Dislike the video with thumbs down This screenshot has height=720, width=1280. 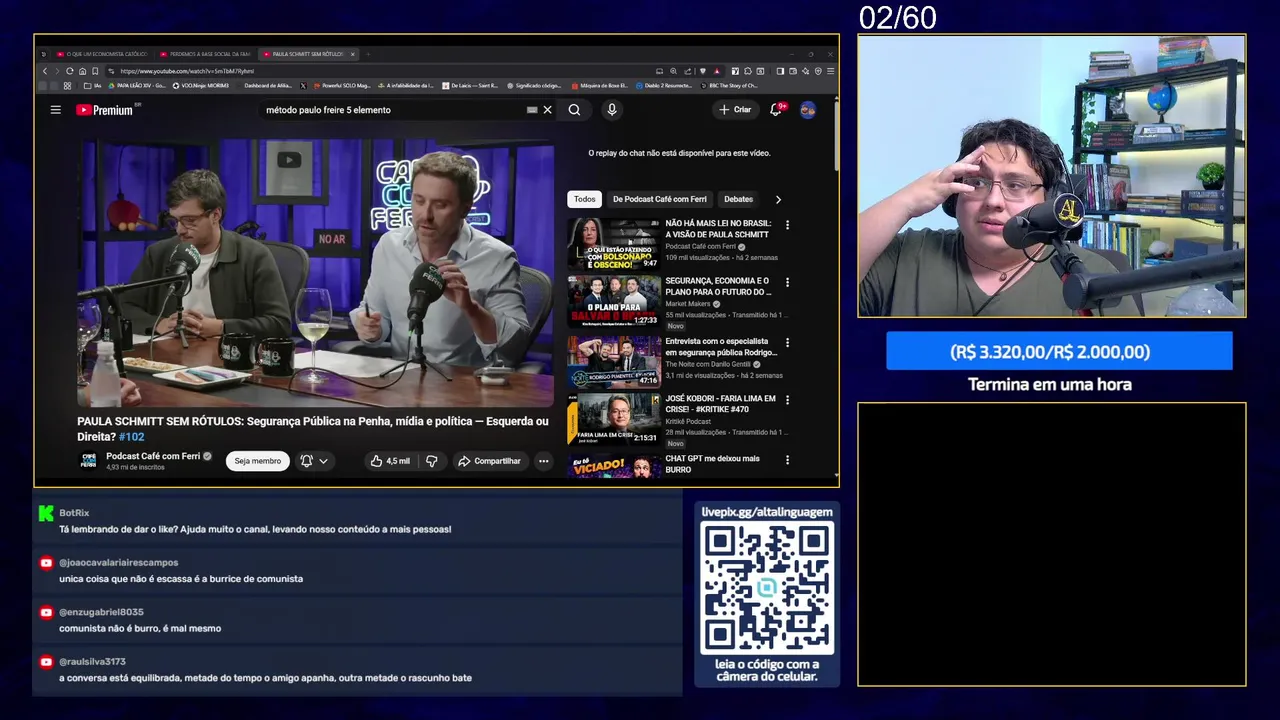click(431, 461)
